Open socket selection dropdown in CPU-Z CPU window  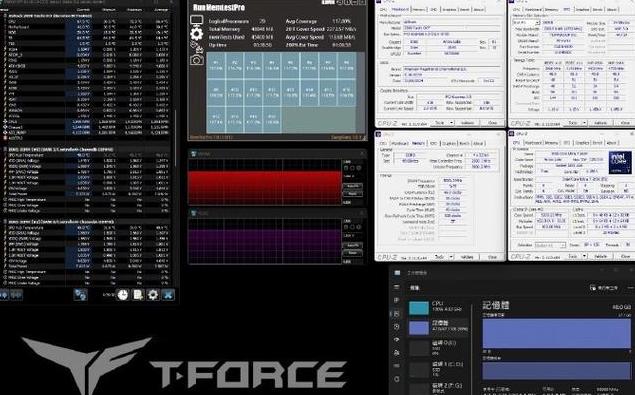(550, 245)
